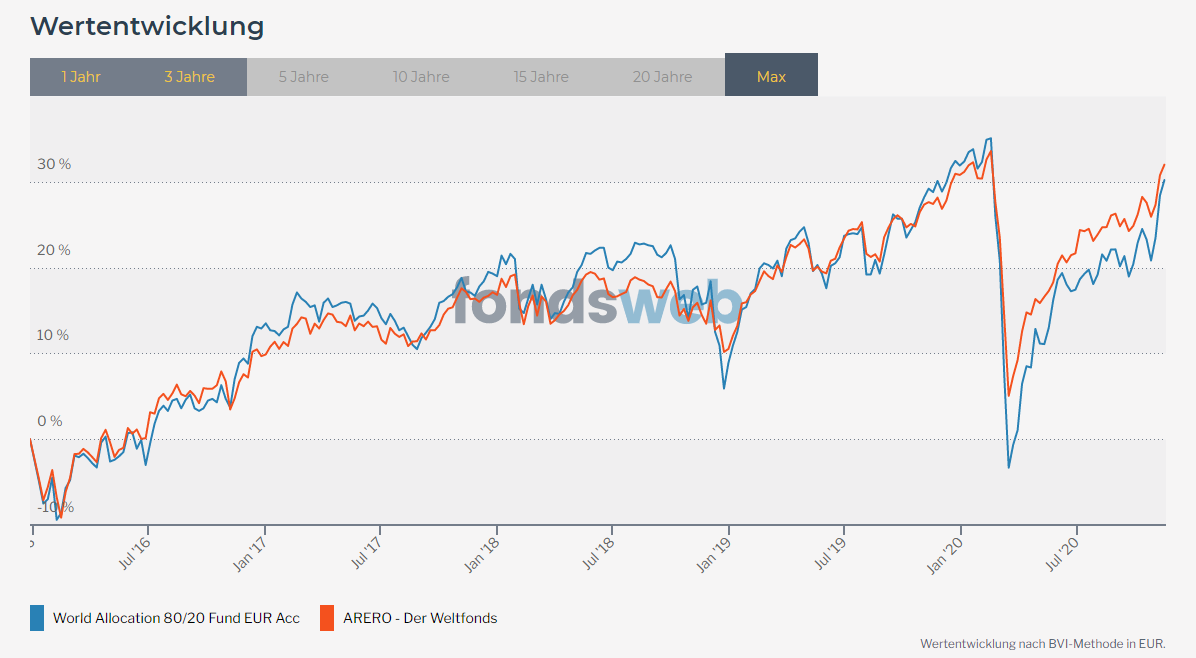Choose the 5 Jahre period tab
Image resolution: width=1196 pixels, height=658 pixels.
click(x=303, y=77)
